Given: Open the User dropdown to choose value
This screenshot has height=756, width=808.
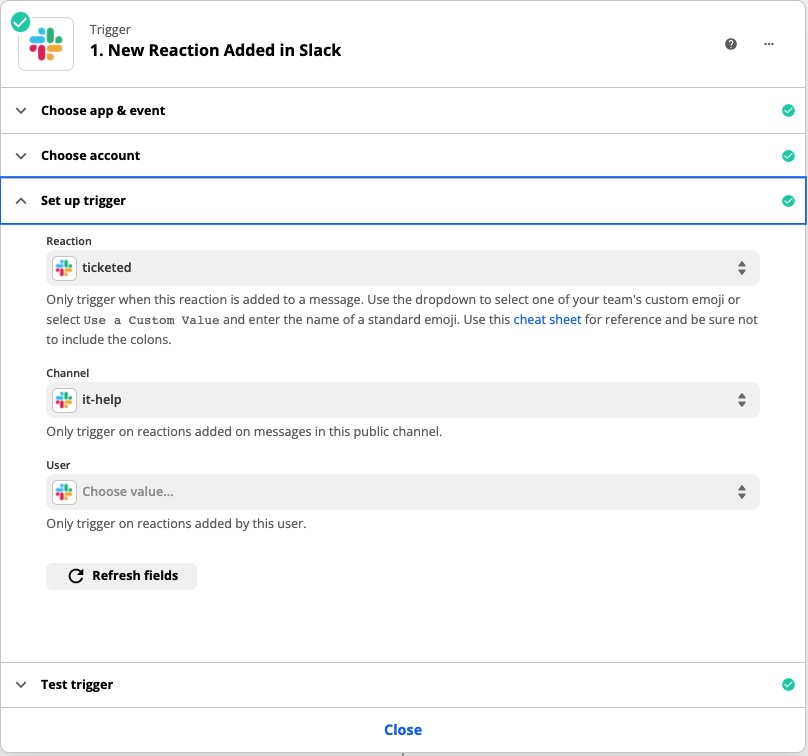Looking at the screenshot, I should point(402,492).
